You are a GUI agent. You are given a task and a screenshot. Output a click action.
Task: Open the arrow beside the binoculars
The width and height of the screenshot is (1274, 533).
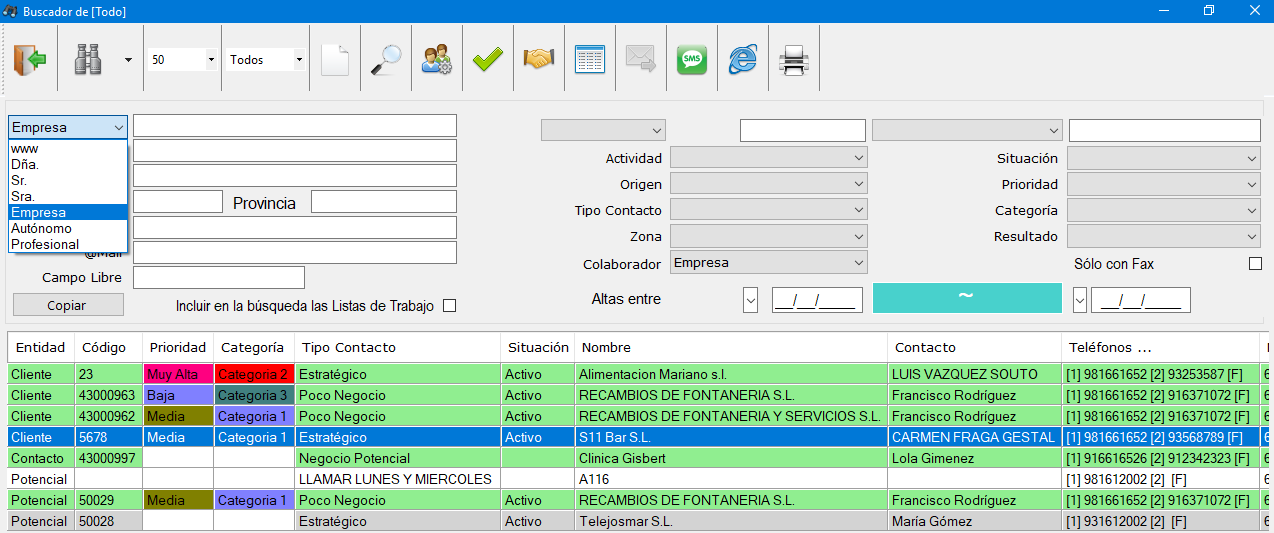(128, 60)
